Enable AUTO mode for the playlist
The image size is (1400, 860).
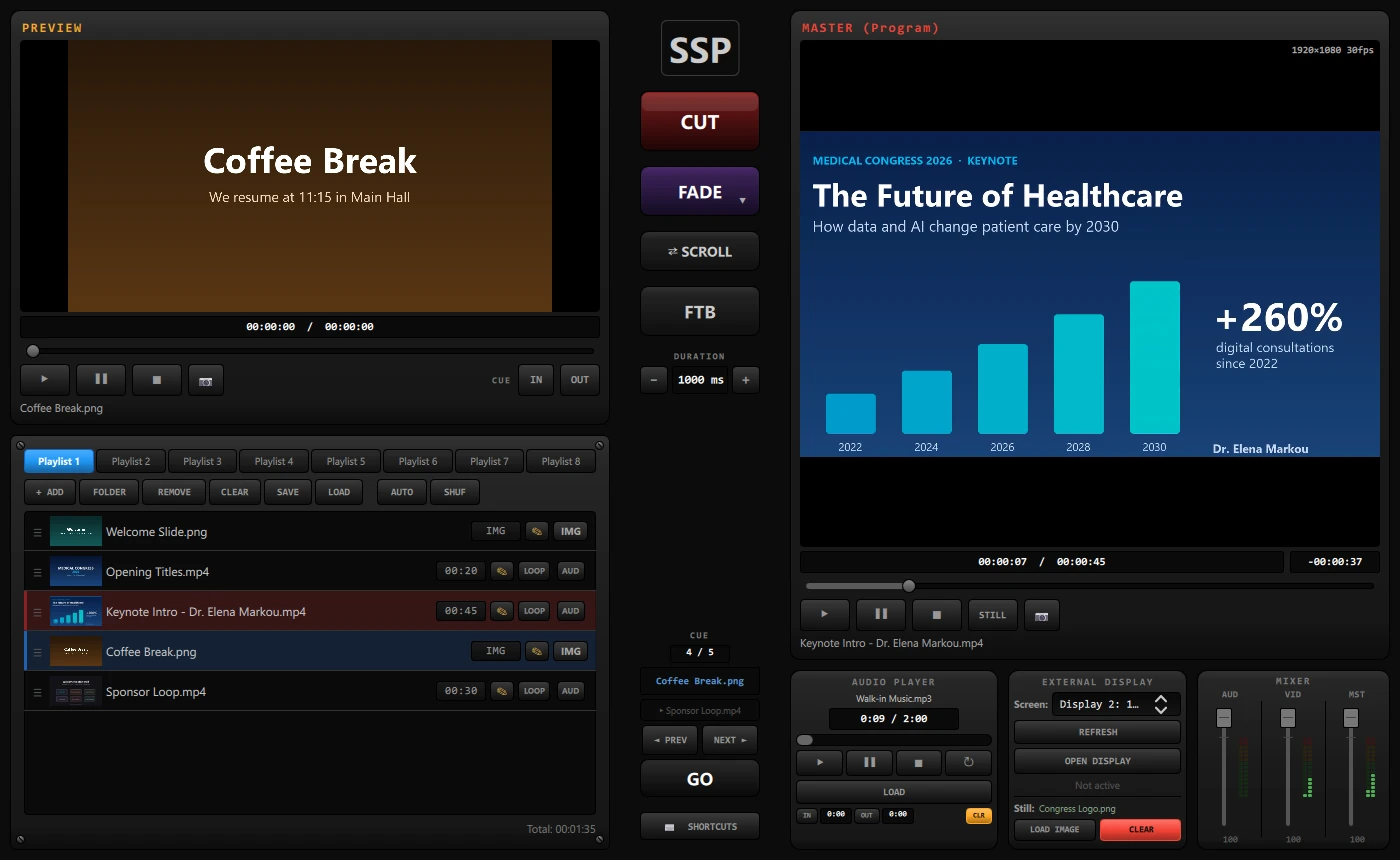[402, 492]
